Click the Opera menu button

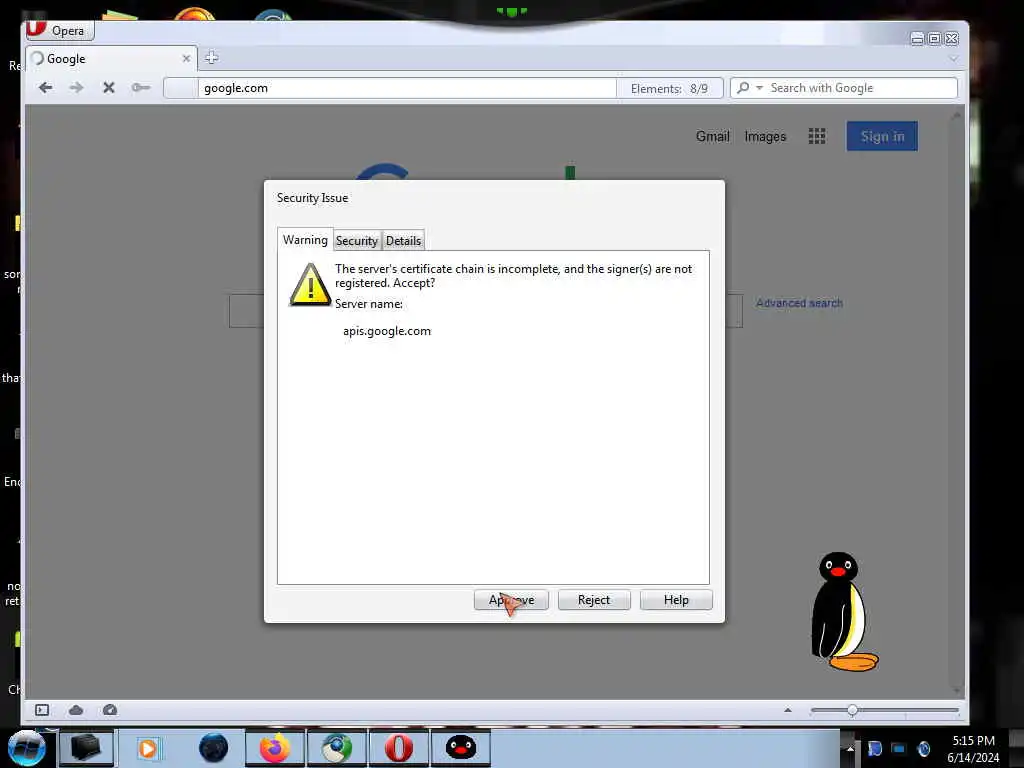(x=60, y=30)
